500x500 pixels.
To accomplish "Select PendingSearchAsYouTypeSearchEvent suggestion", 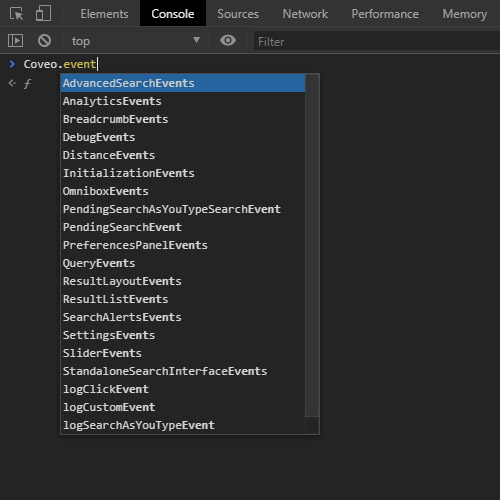I will click(x=183, y=209).
